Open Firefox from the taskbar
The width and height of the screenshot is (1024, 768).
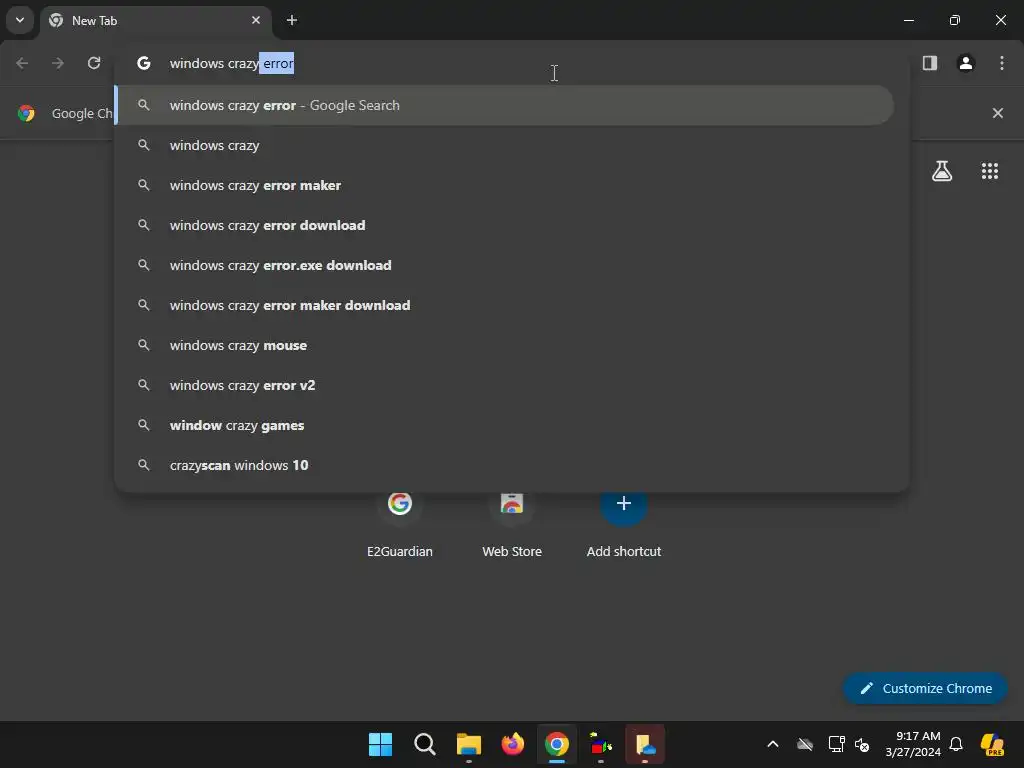[x=513, y=744]
